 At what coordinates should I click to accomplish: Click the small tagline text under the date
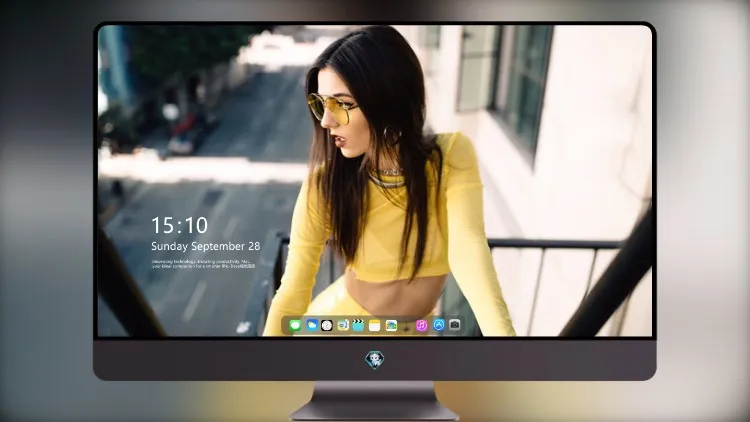point(203,264)
